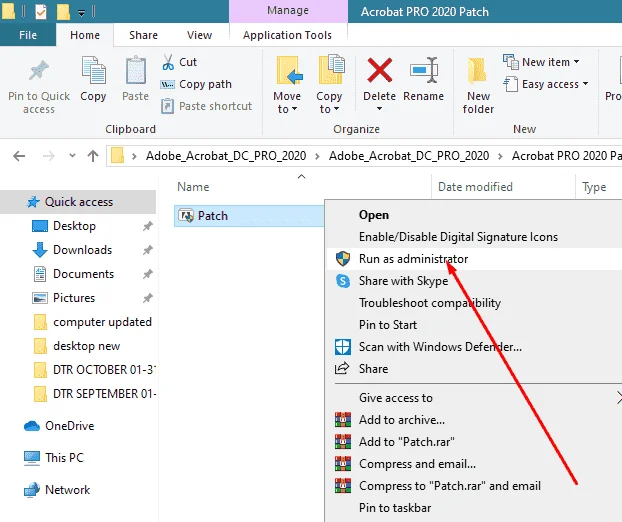622x522 pixels.
Task: Click the Properties checkmark icon in title bar
Action: (x=41, y=12)
